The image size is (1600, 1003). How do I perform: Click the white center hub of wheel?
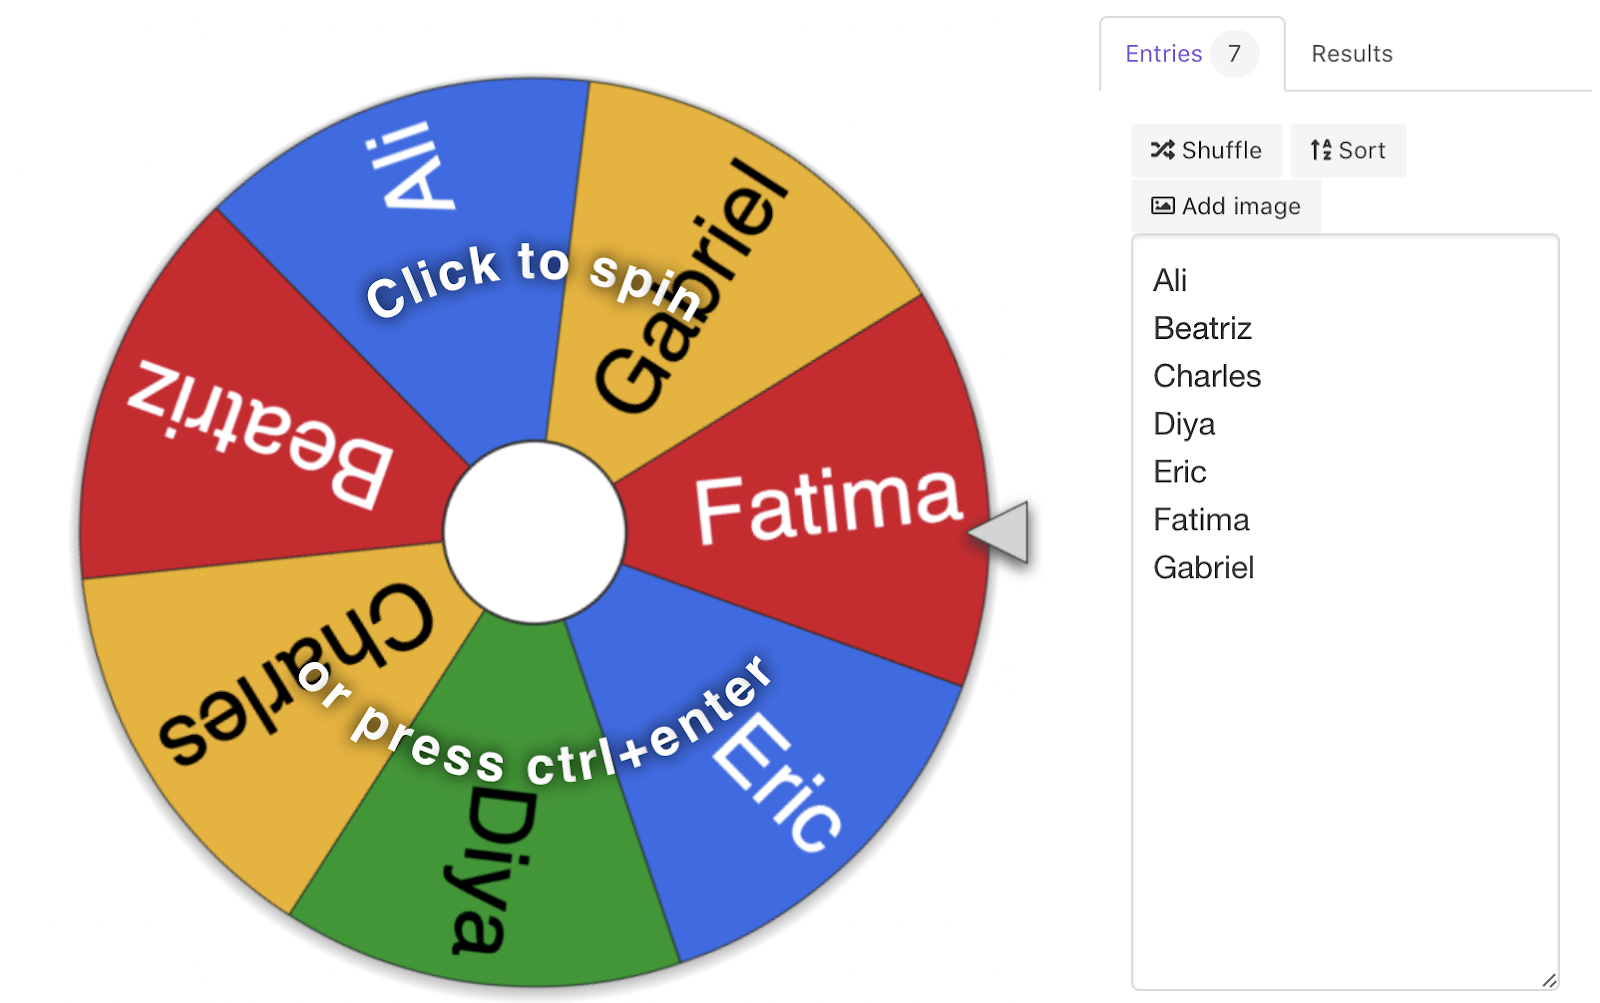coord(535,532)
